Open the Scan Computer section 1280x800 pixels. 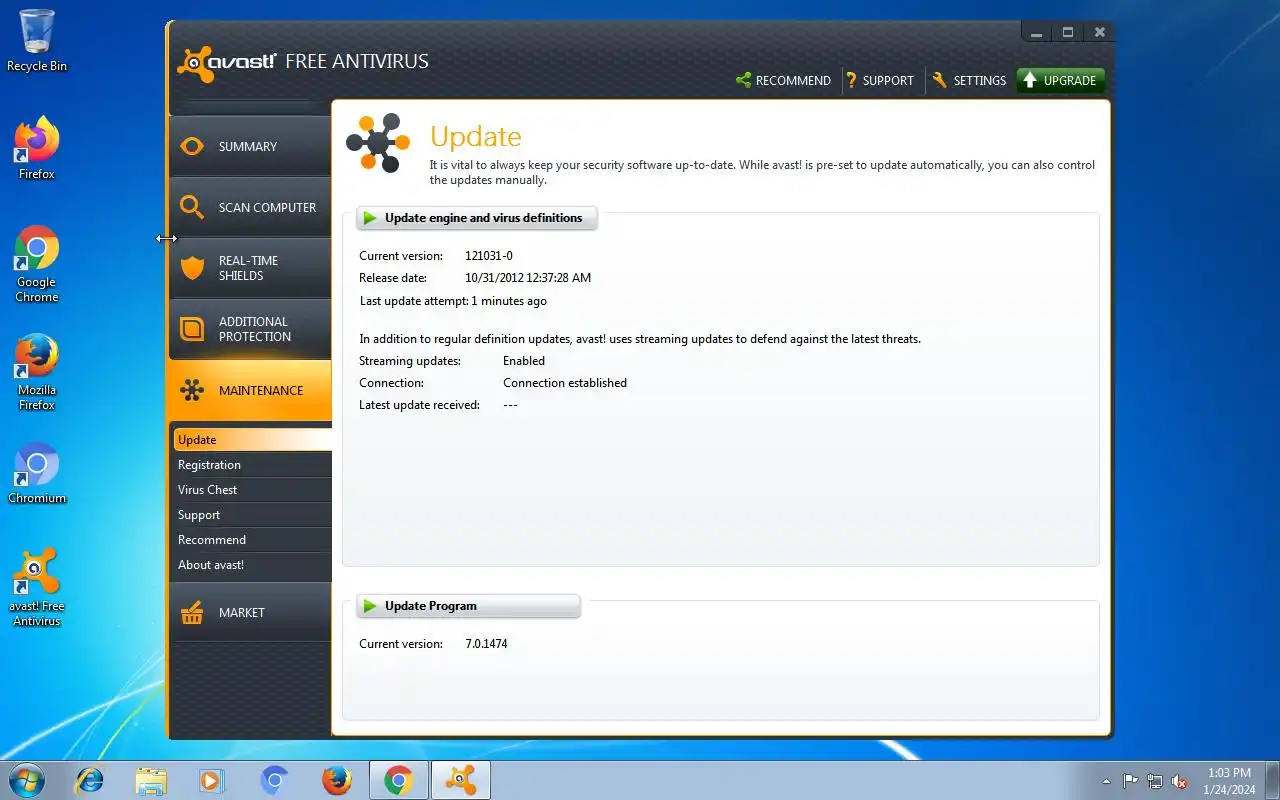pyautogui.click(x=250, y=207)
